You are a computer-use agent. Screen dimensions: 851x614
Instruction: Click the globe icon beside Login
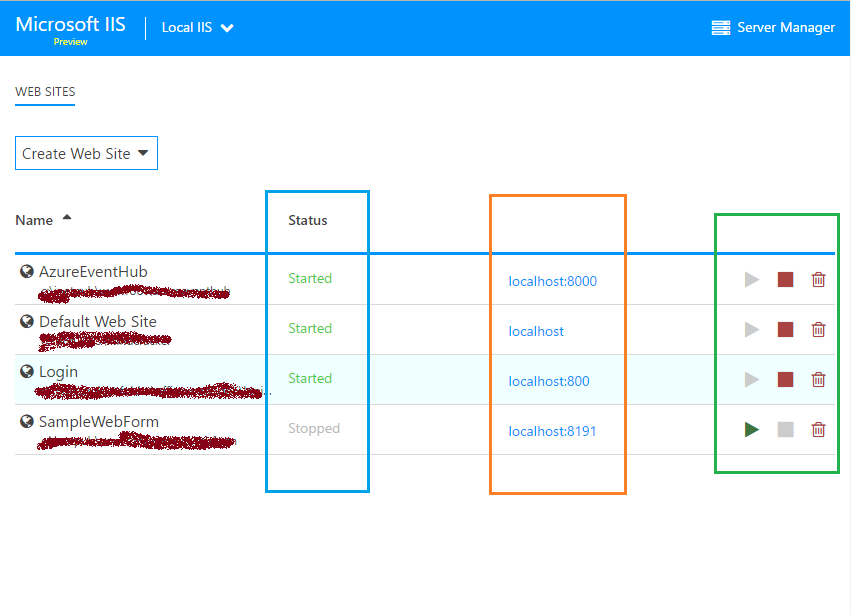click(x=27, y=371)
